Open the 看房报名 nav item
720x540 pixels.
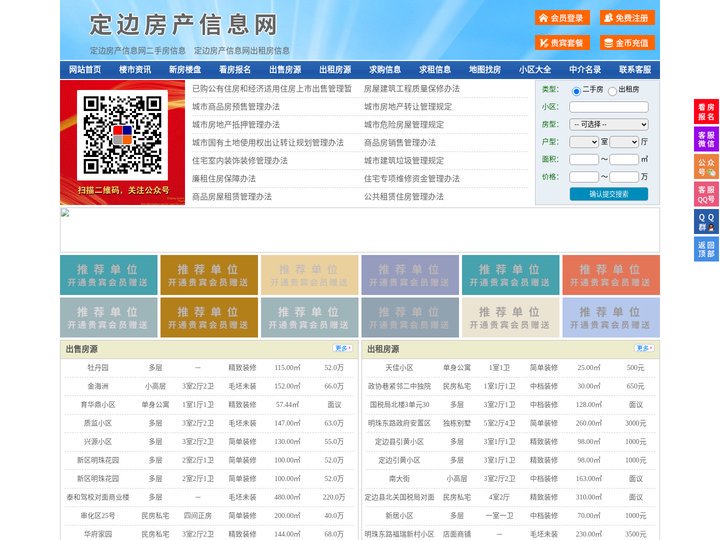pyautogui.click(x=235, y=70)
